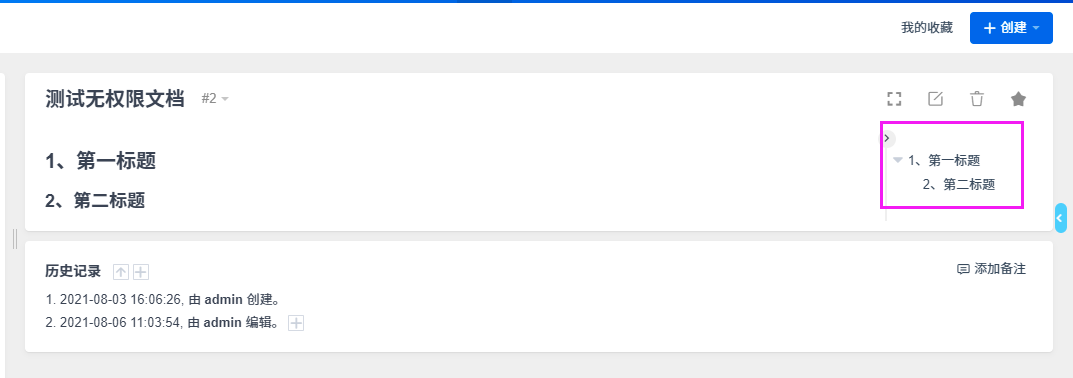Open the document in fullscreen mode
Screen dimensions: 1073x378
894,99
